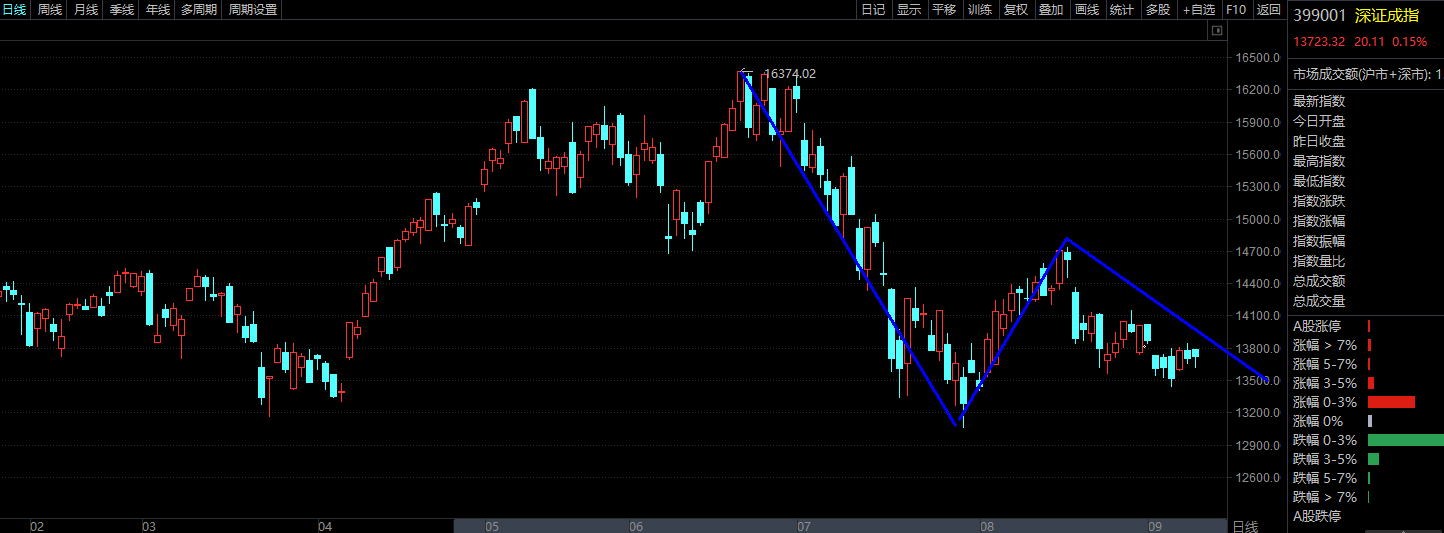Viewport: 1444px width, 533px height.
Task: Activate the 平移 pan tool
Action: (944, 9)
